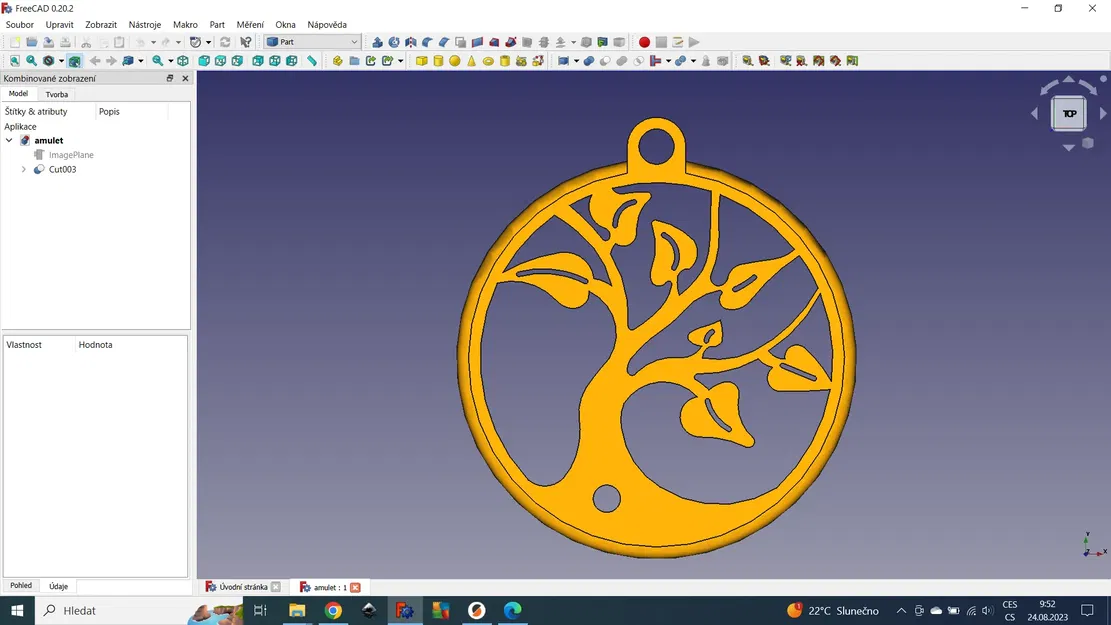
Task: Open the Windows Start menu
Action: (17, 610)
